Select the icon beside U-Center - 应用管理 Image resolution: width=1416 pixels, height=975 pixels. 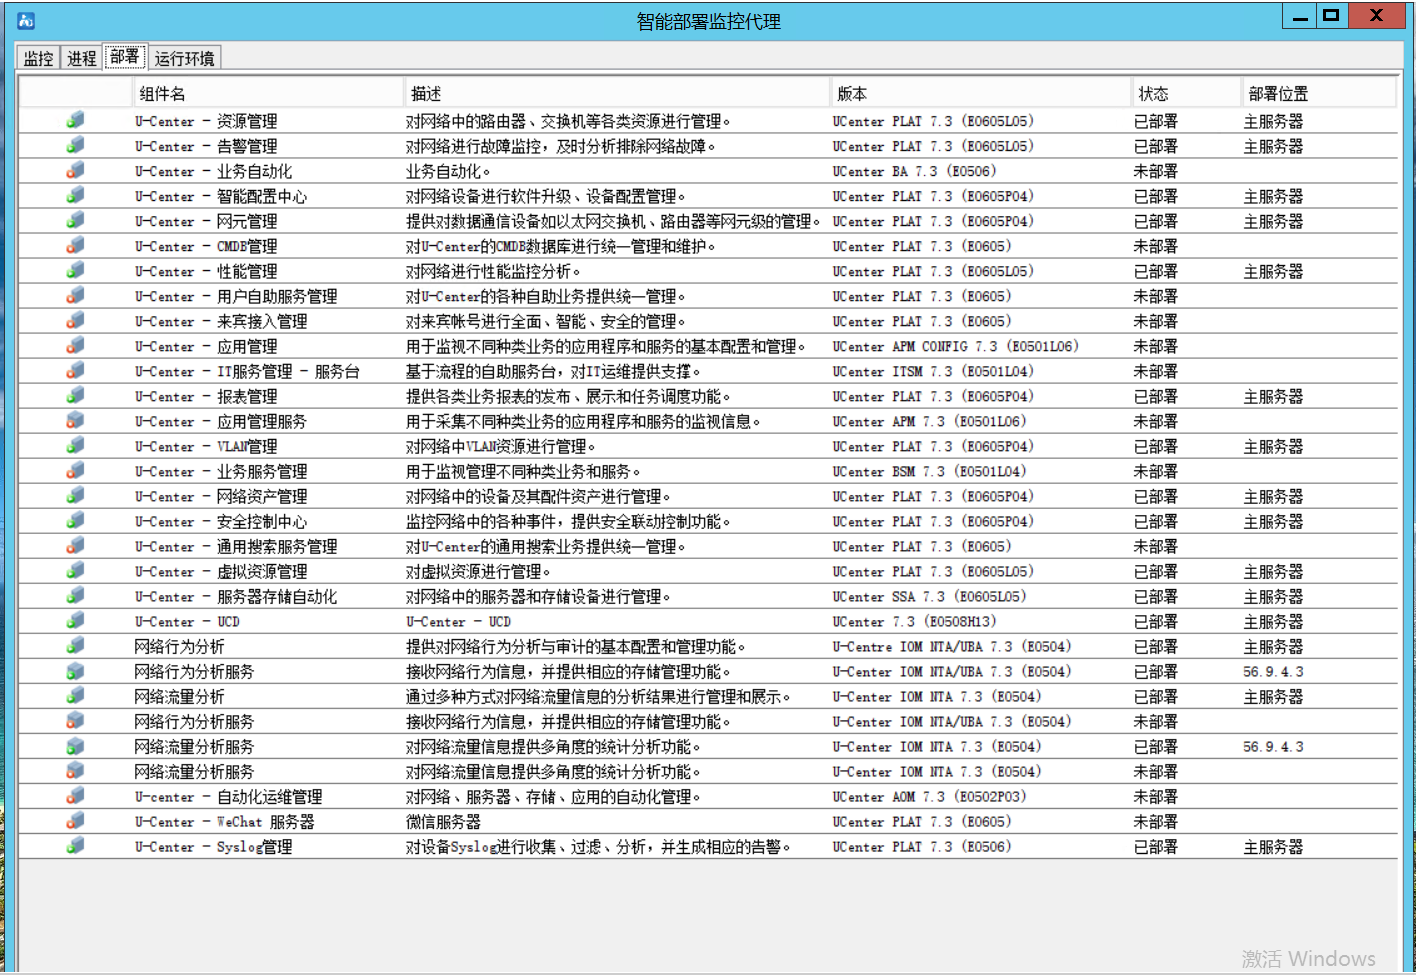[x=76, y=345]
